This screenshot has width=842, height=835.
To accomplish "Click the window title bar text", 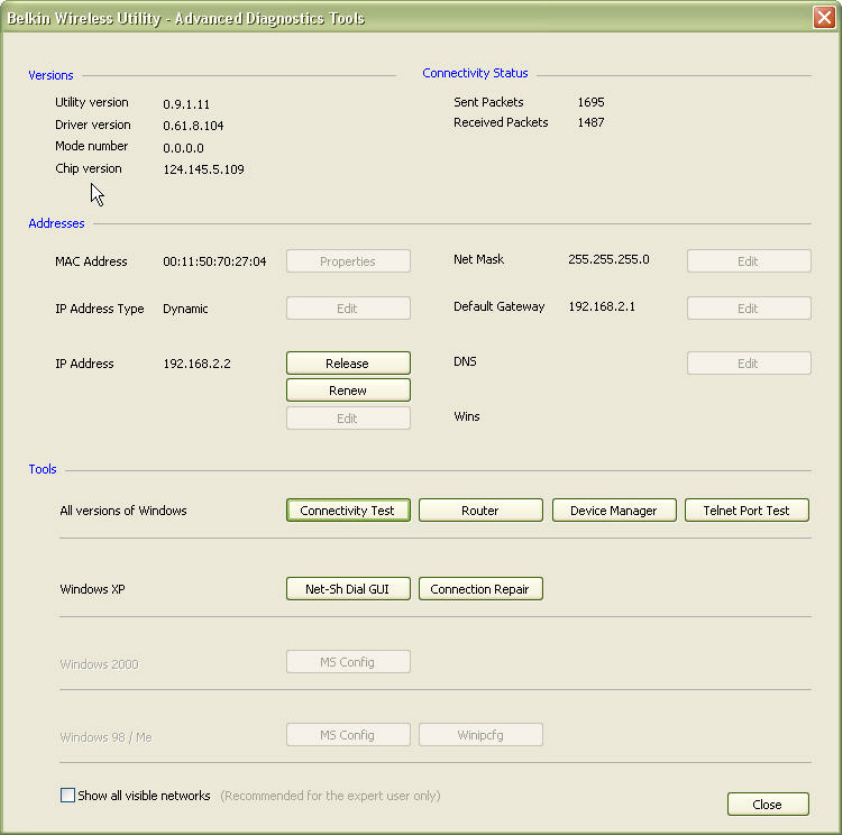I will tap(186, 18).
